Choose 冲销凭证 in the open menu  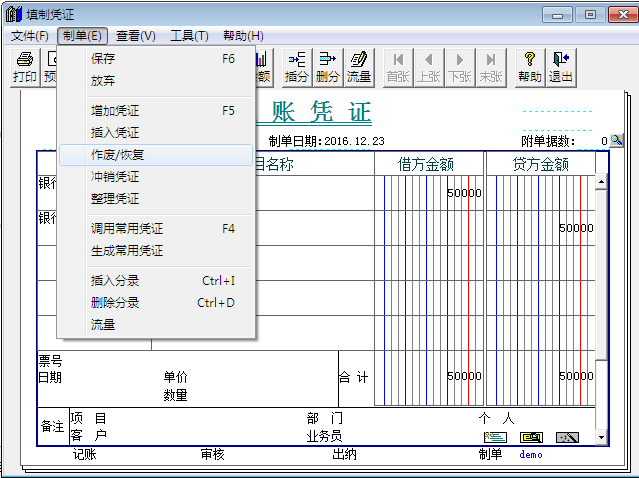[x=115, y=177]
